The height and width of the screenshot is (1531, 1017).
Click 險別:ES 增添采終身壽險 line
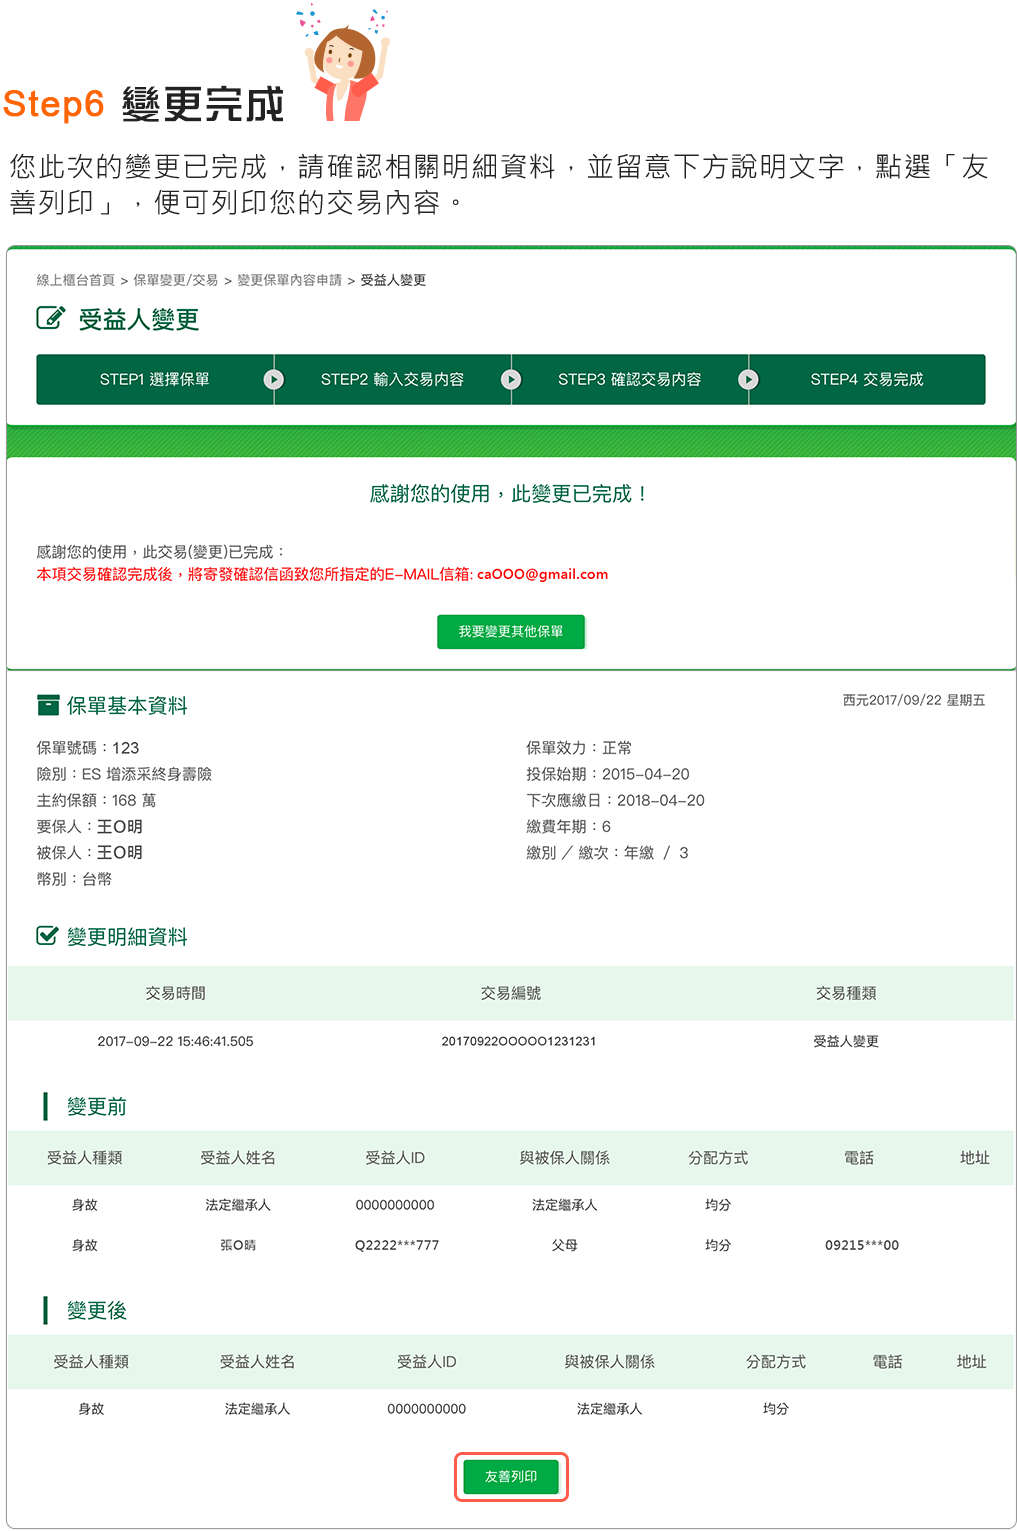coord(124,774)
